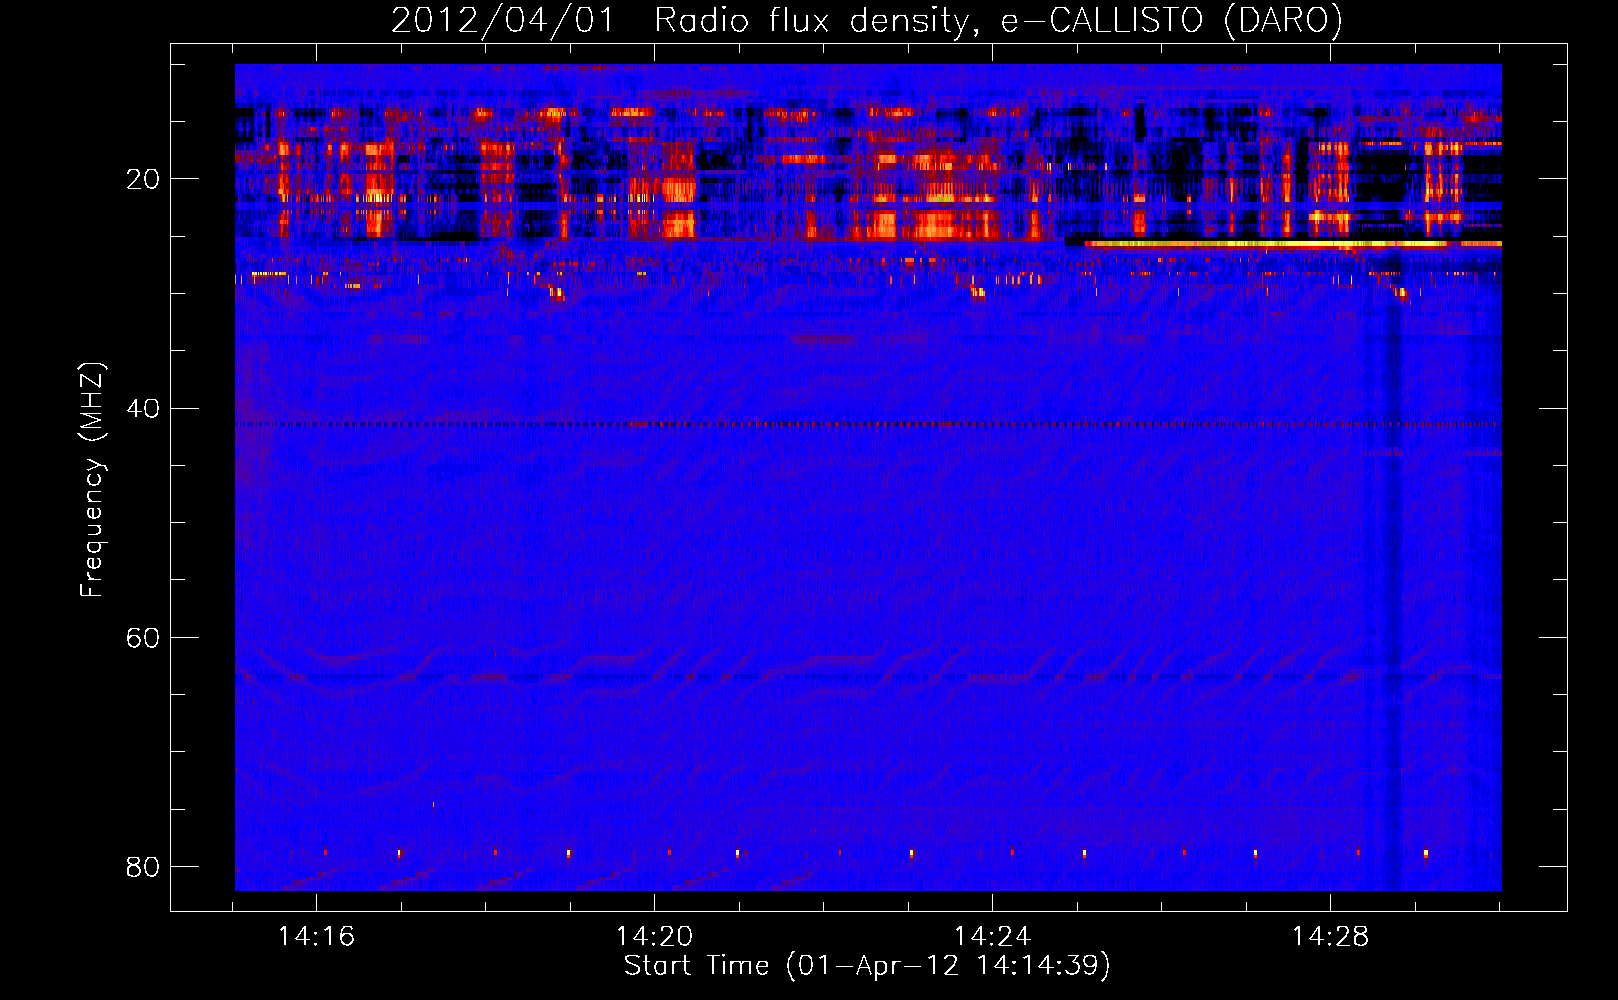The width and height of the screenshot is (1618, 1000).
Task: Click the 'Start Time (01-Apr-12 14:14:39)' x-axis label
Action: point(867,966)
